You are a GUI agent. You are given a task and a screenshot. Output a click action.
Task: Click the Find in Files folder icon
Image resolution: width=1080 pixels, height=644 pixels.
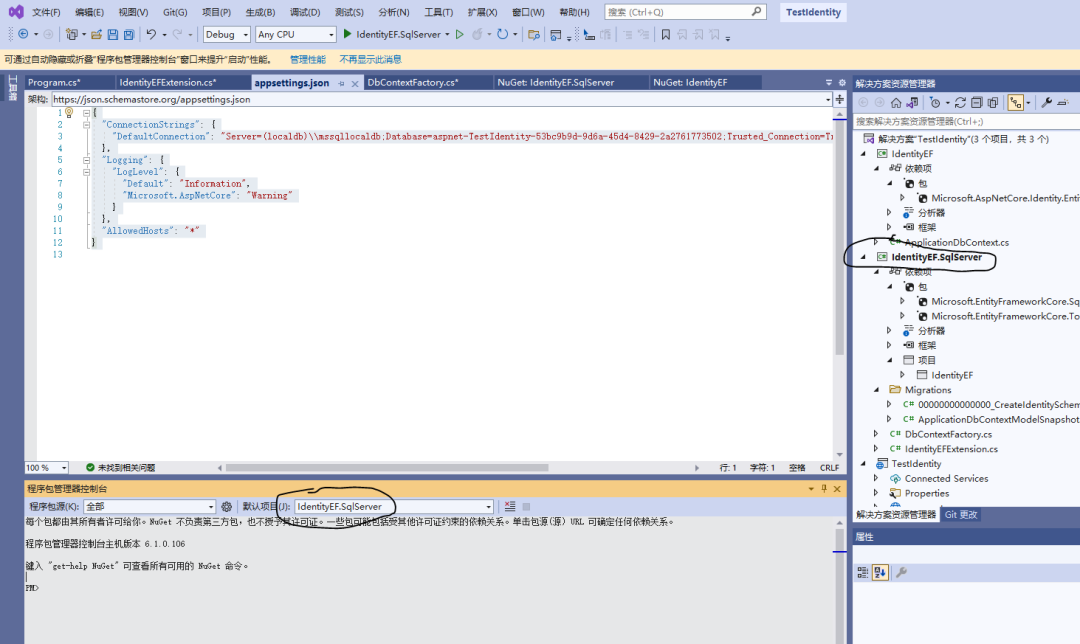[534, 34]
